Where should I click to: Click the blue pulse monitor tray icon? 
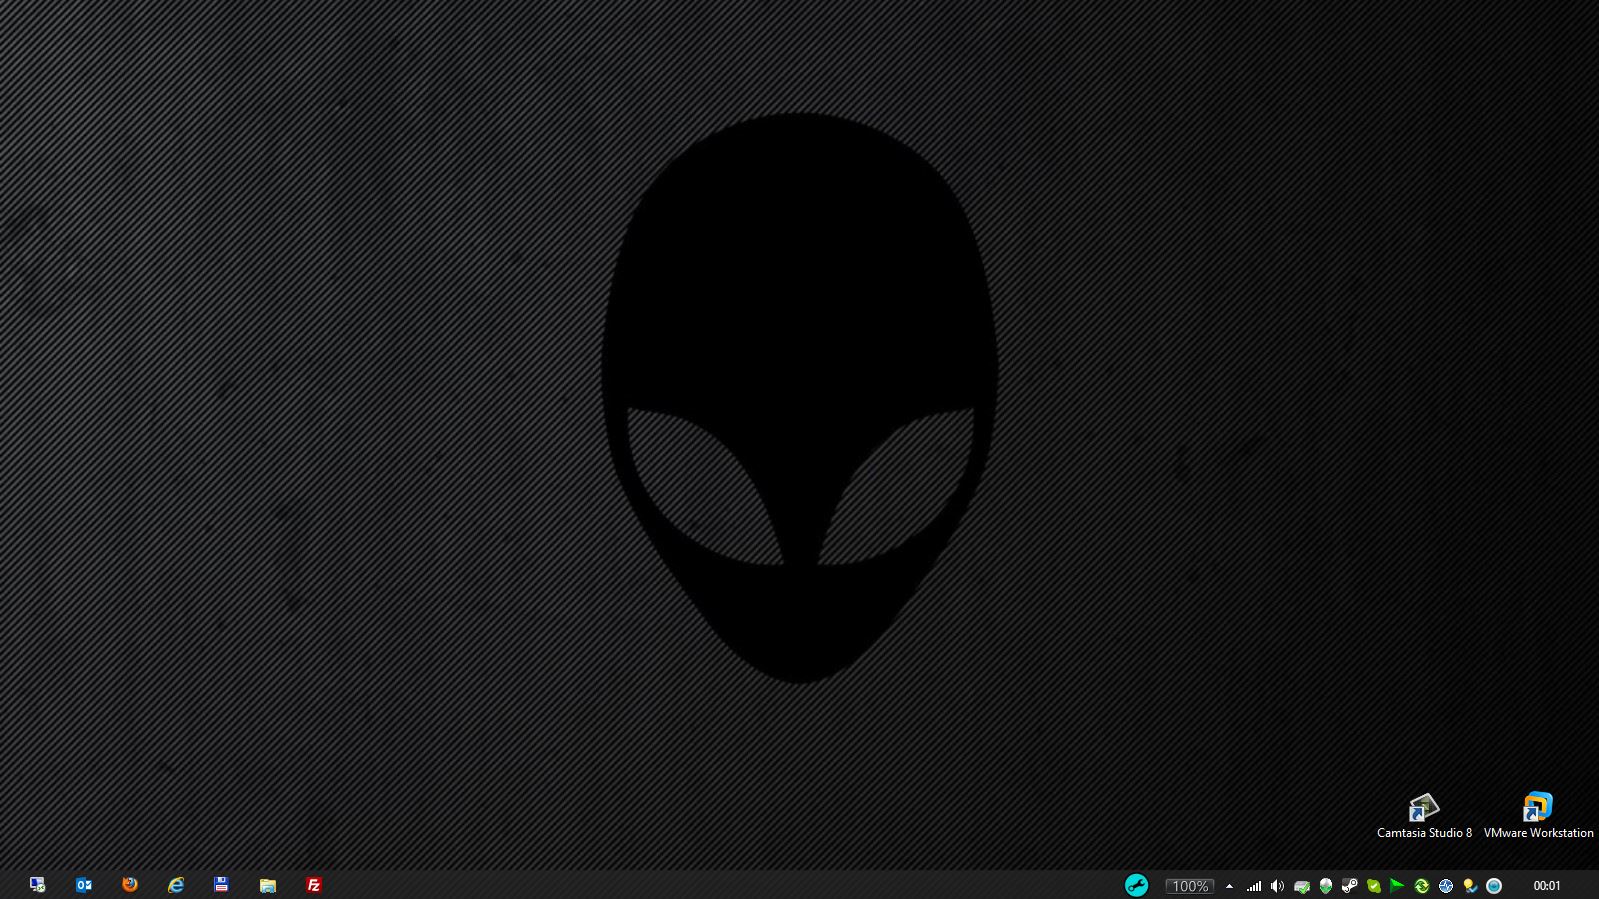pyautogui.click(x=1446, y=886)
